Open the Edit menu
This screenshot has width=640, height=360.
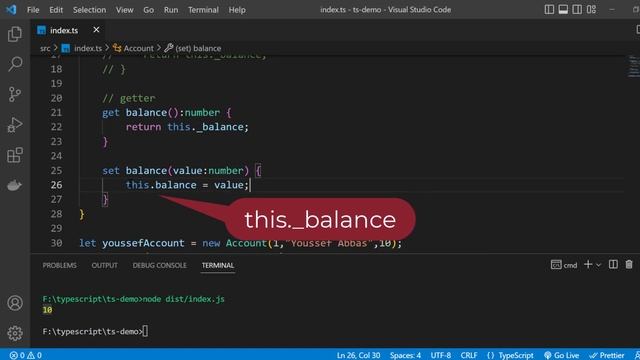(56, 10)
